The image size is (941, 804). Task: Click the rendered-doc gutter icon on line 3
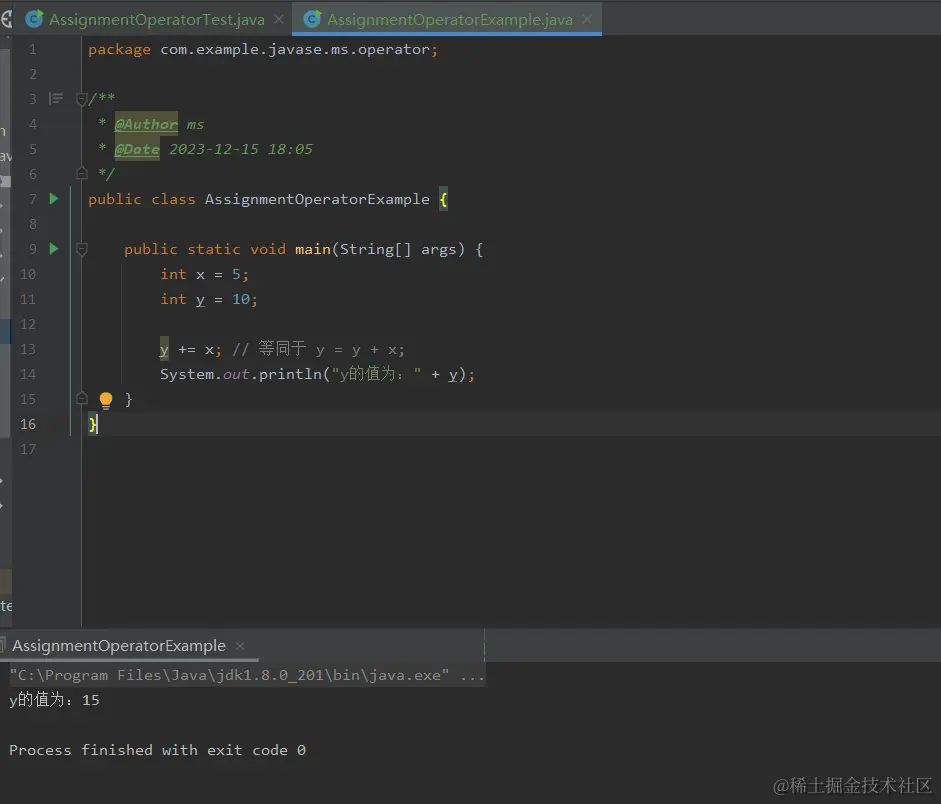pos(56,98)
